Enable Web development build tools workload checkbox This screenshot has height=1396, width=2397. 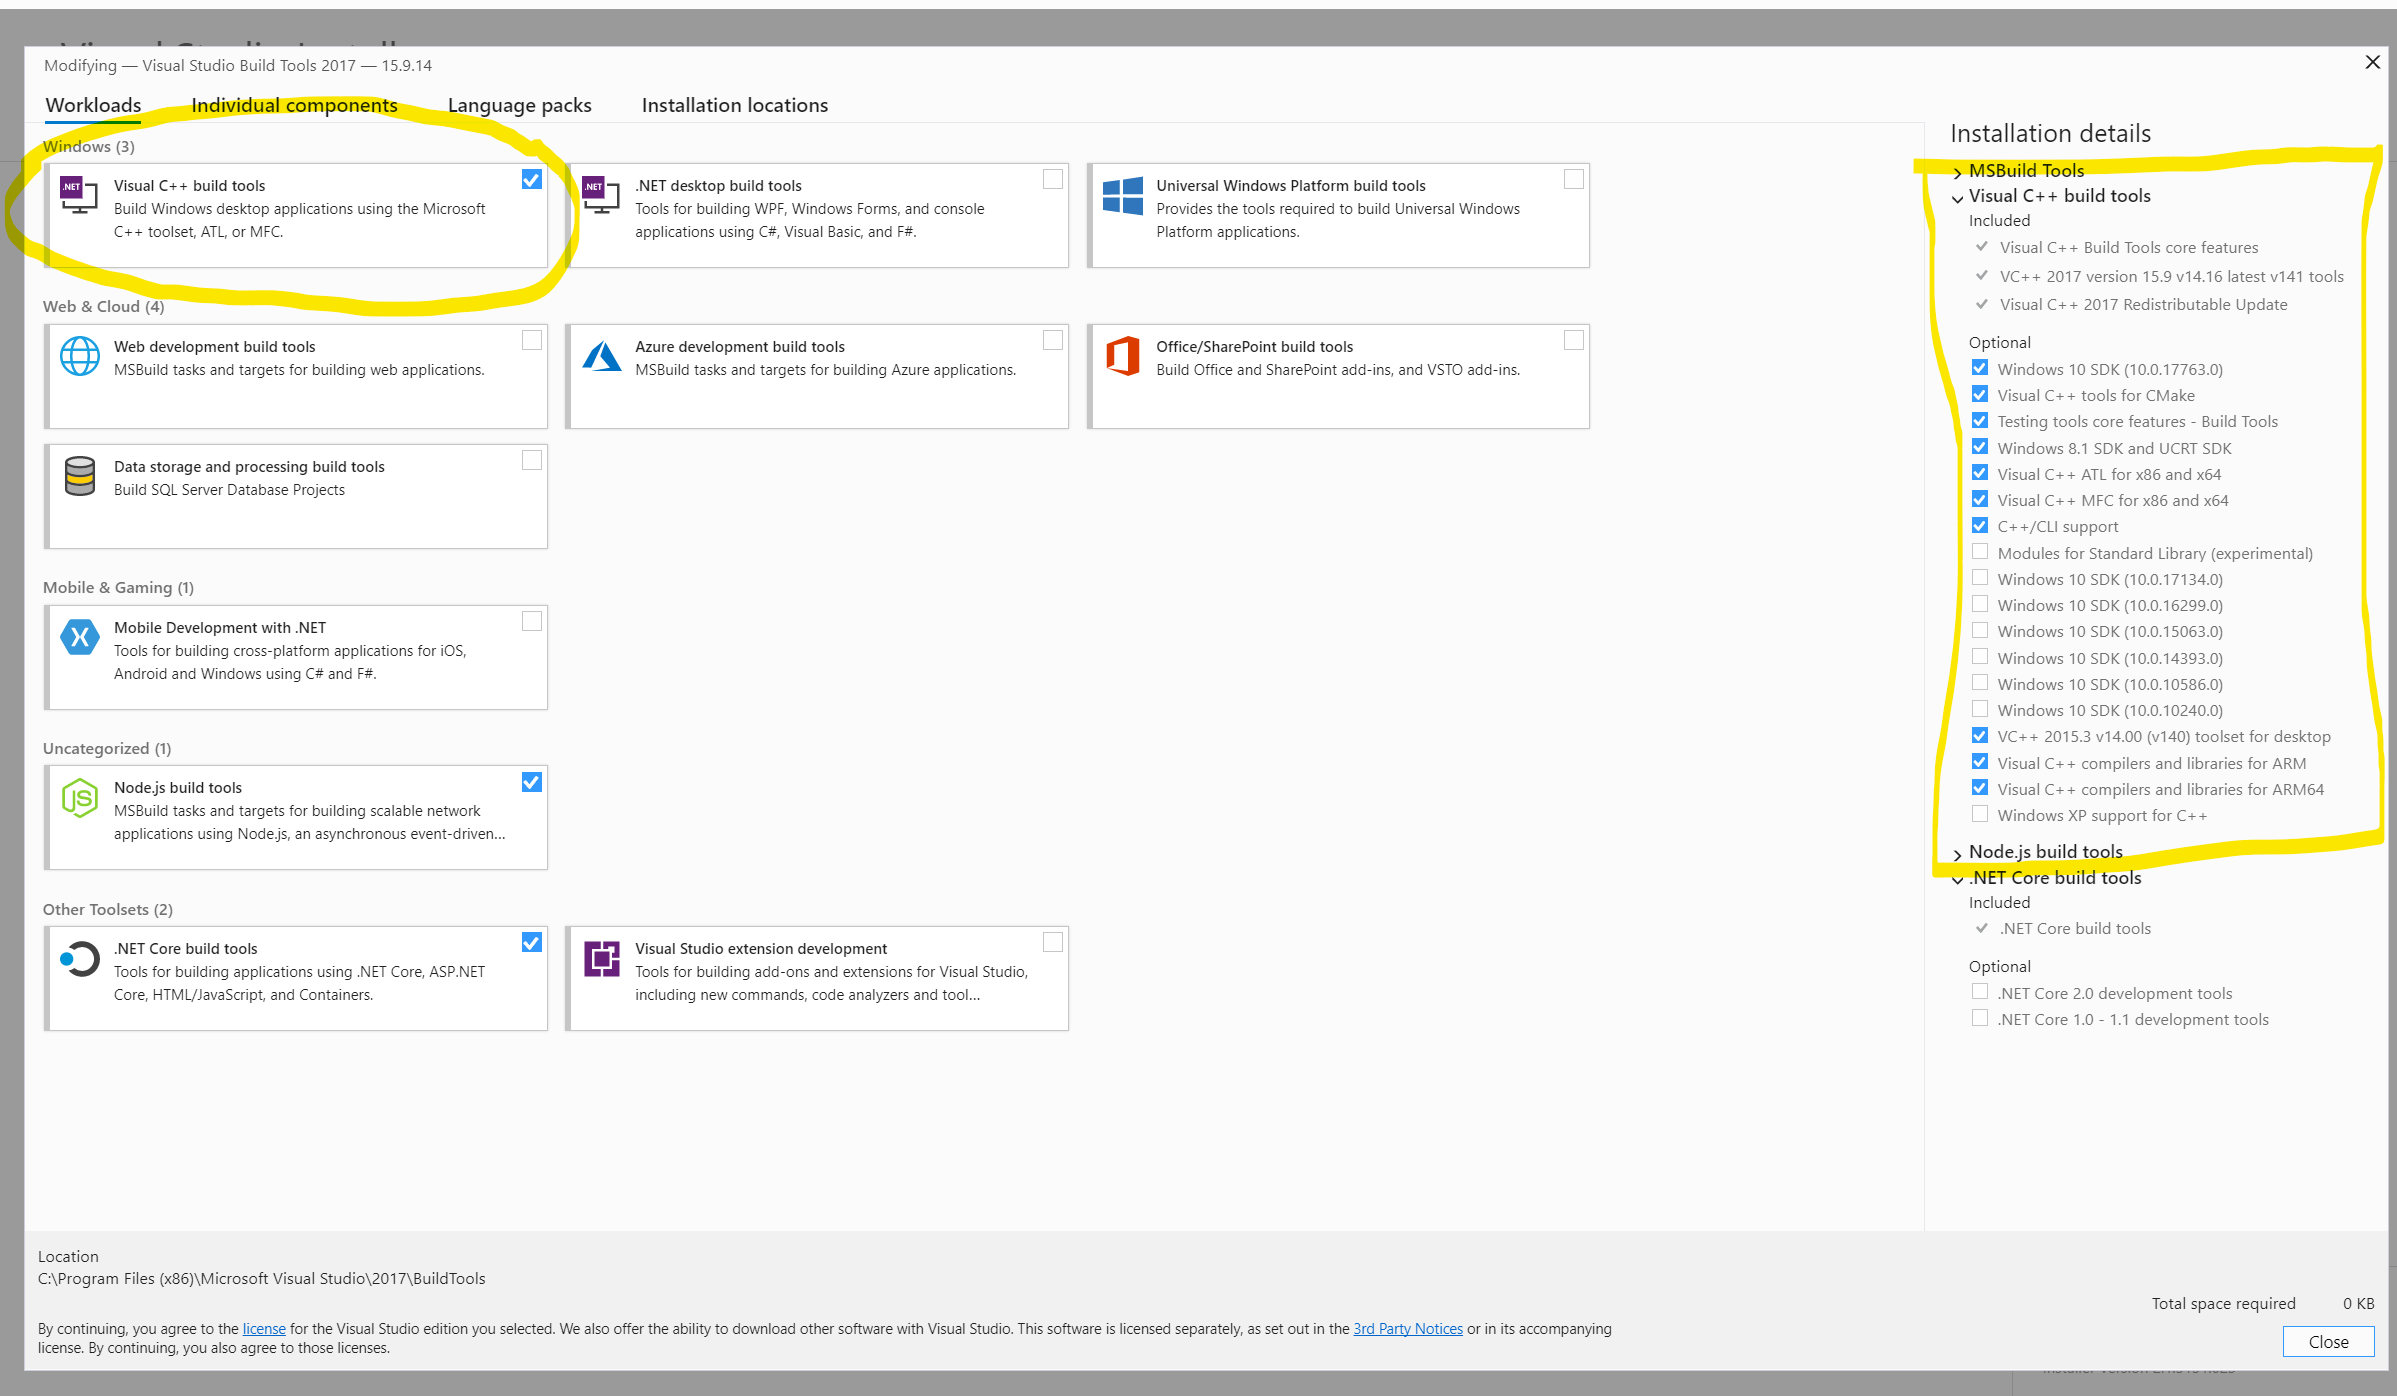532,340
